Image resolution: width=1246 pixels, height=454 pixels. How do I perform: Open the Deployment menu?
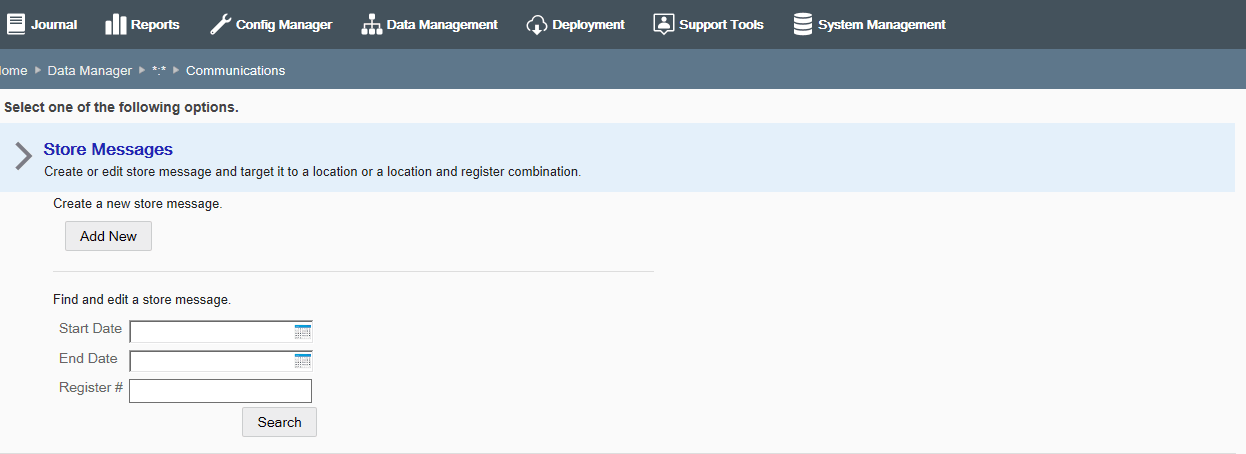[x=575, y=24]
